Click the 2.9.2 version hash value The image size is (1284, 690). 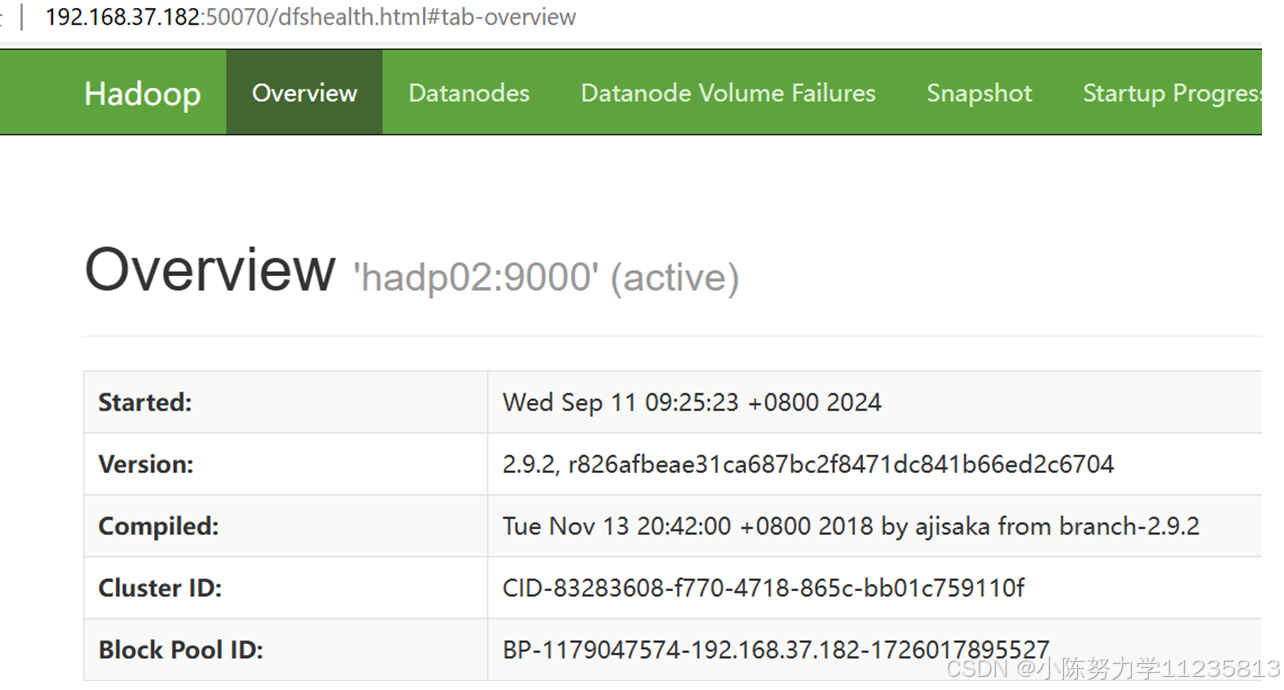tap(808, 464)
